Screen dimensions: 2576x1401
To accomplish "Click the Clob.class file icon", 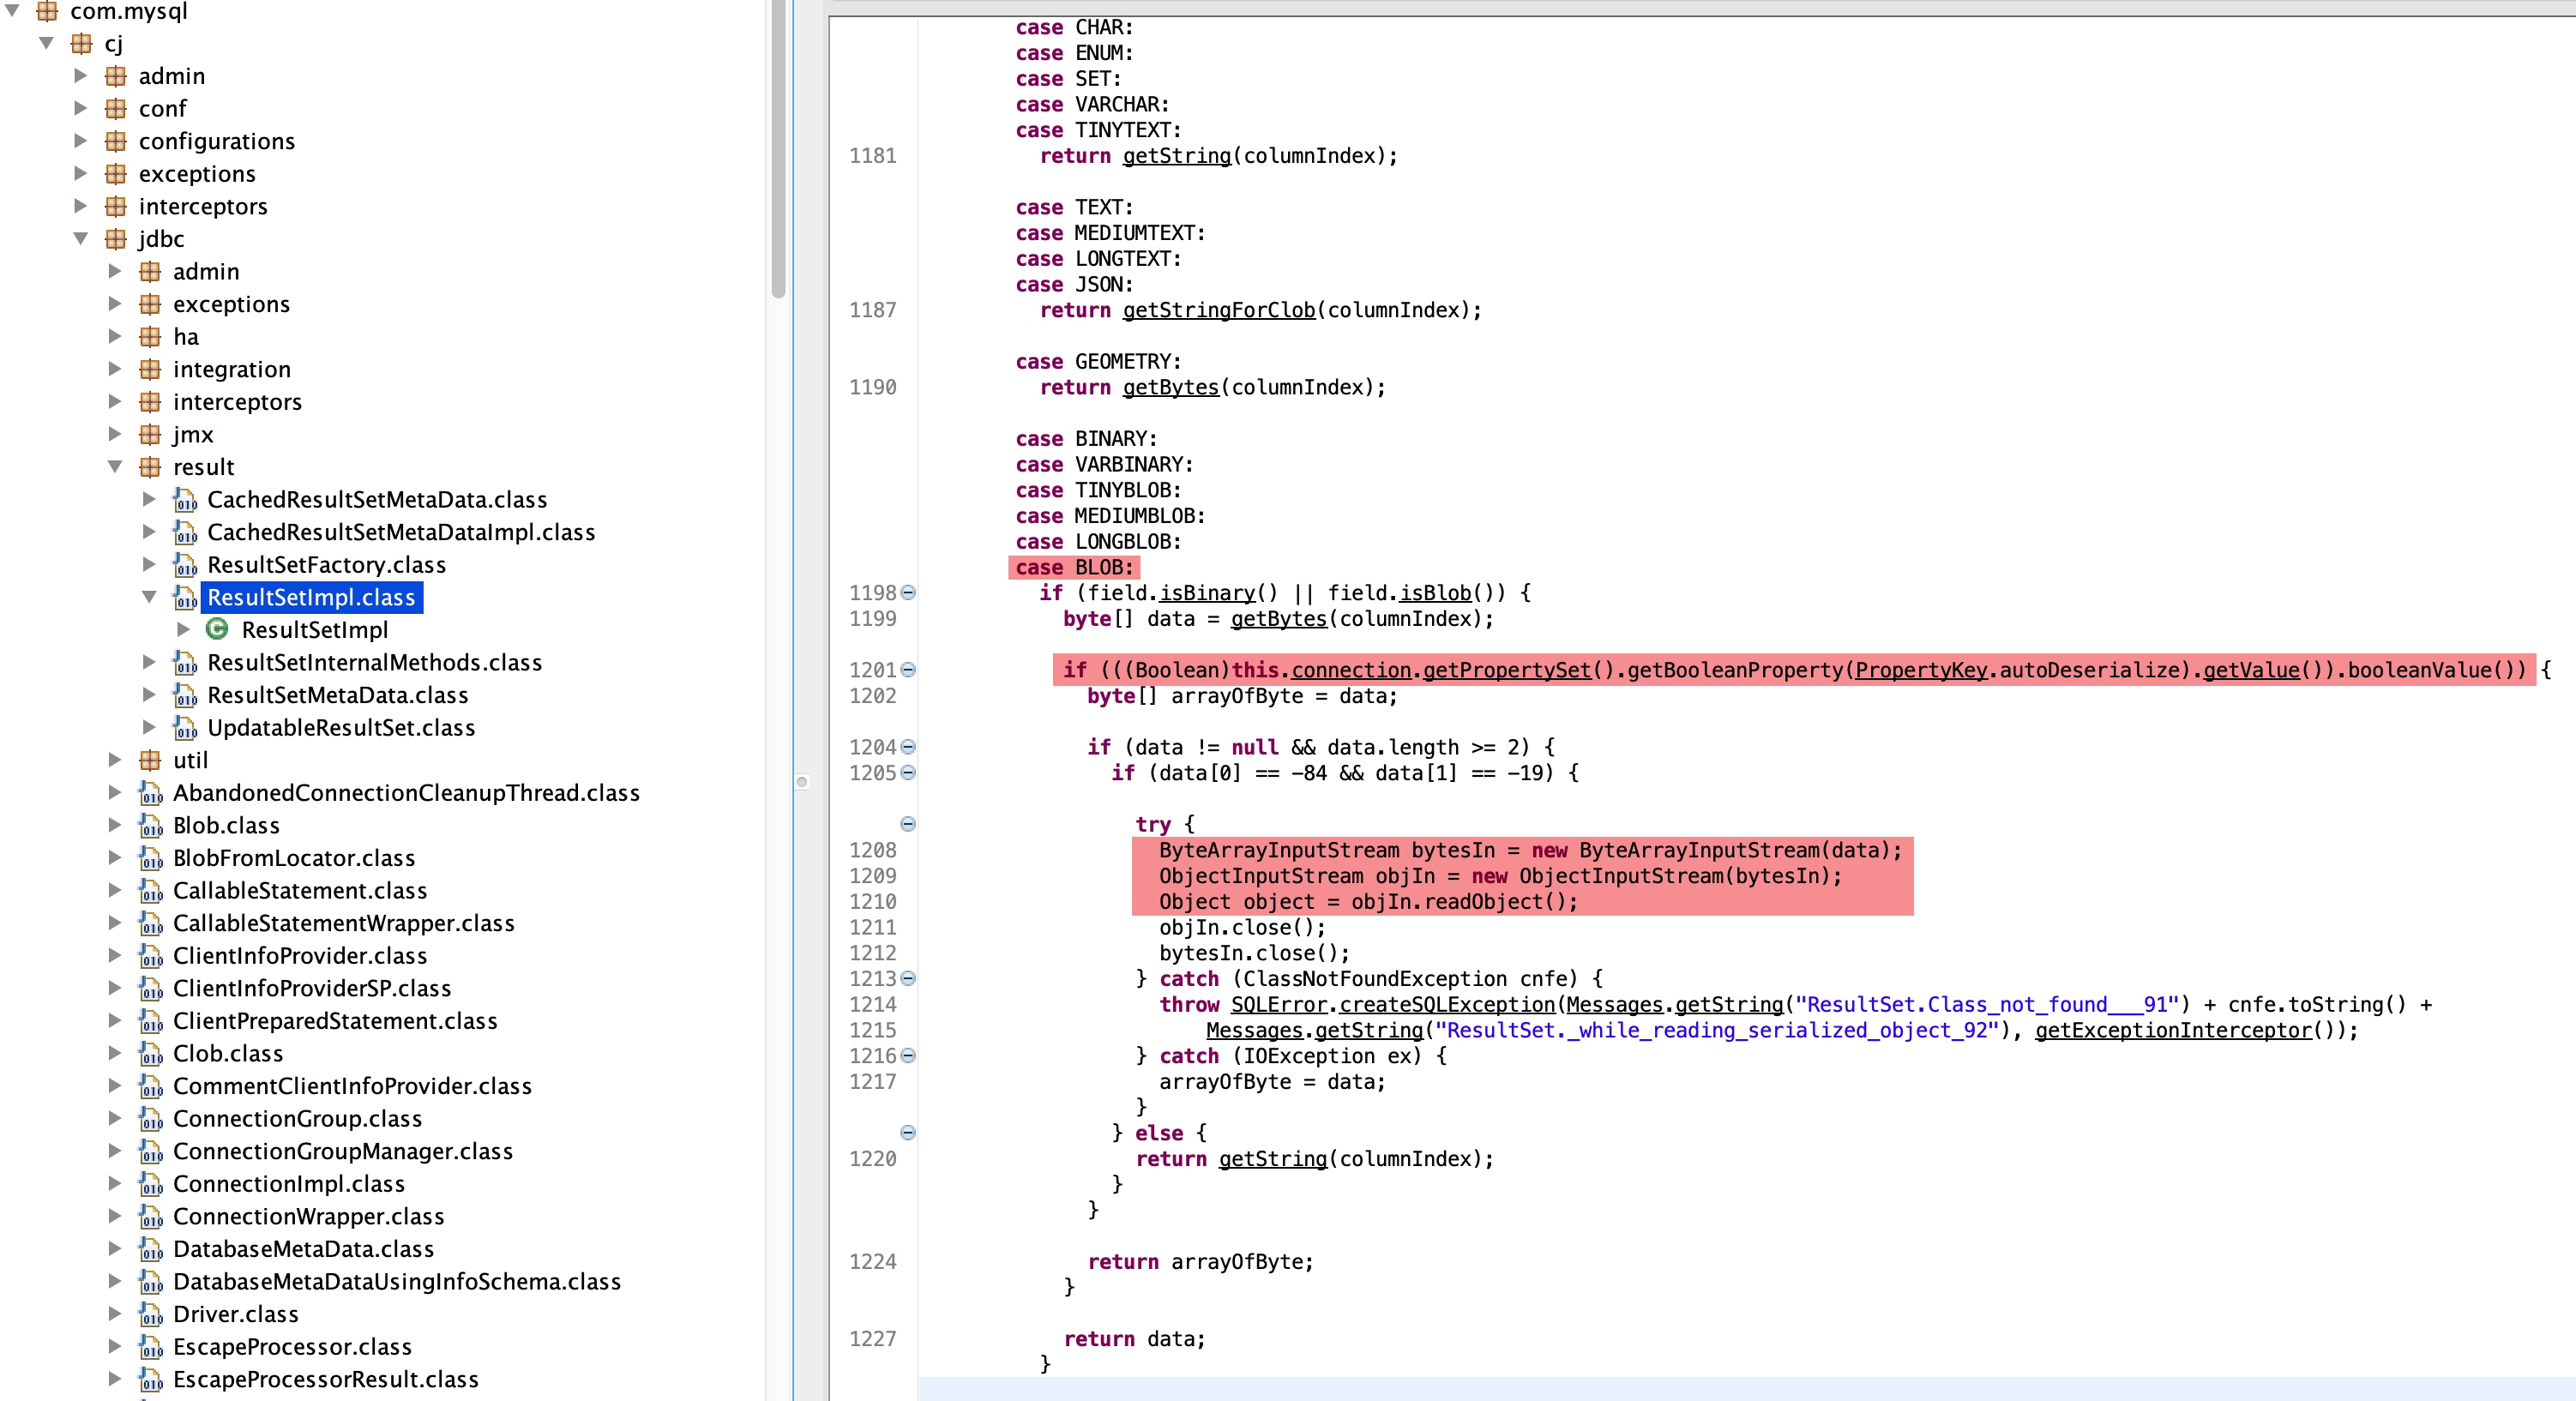I will point(151,1053).
